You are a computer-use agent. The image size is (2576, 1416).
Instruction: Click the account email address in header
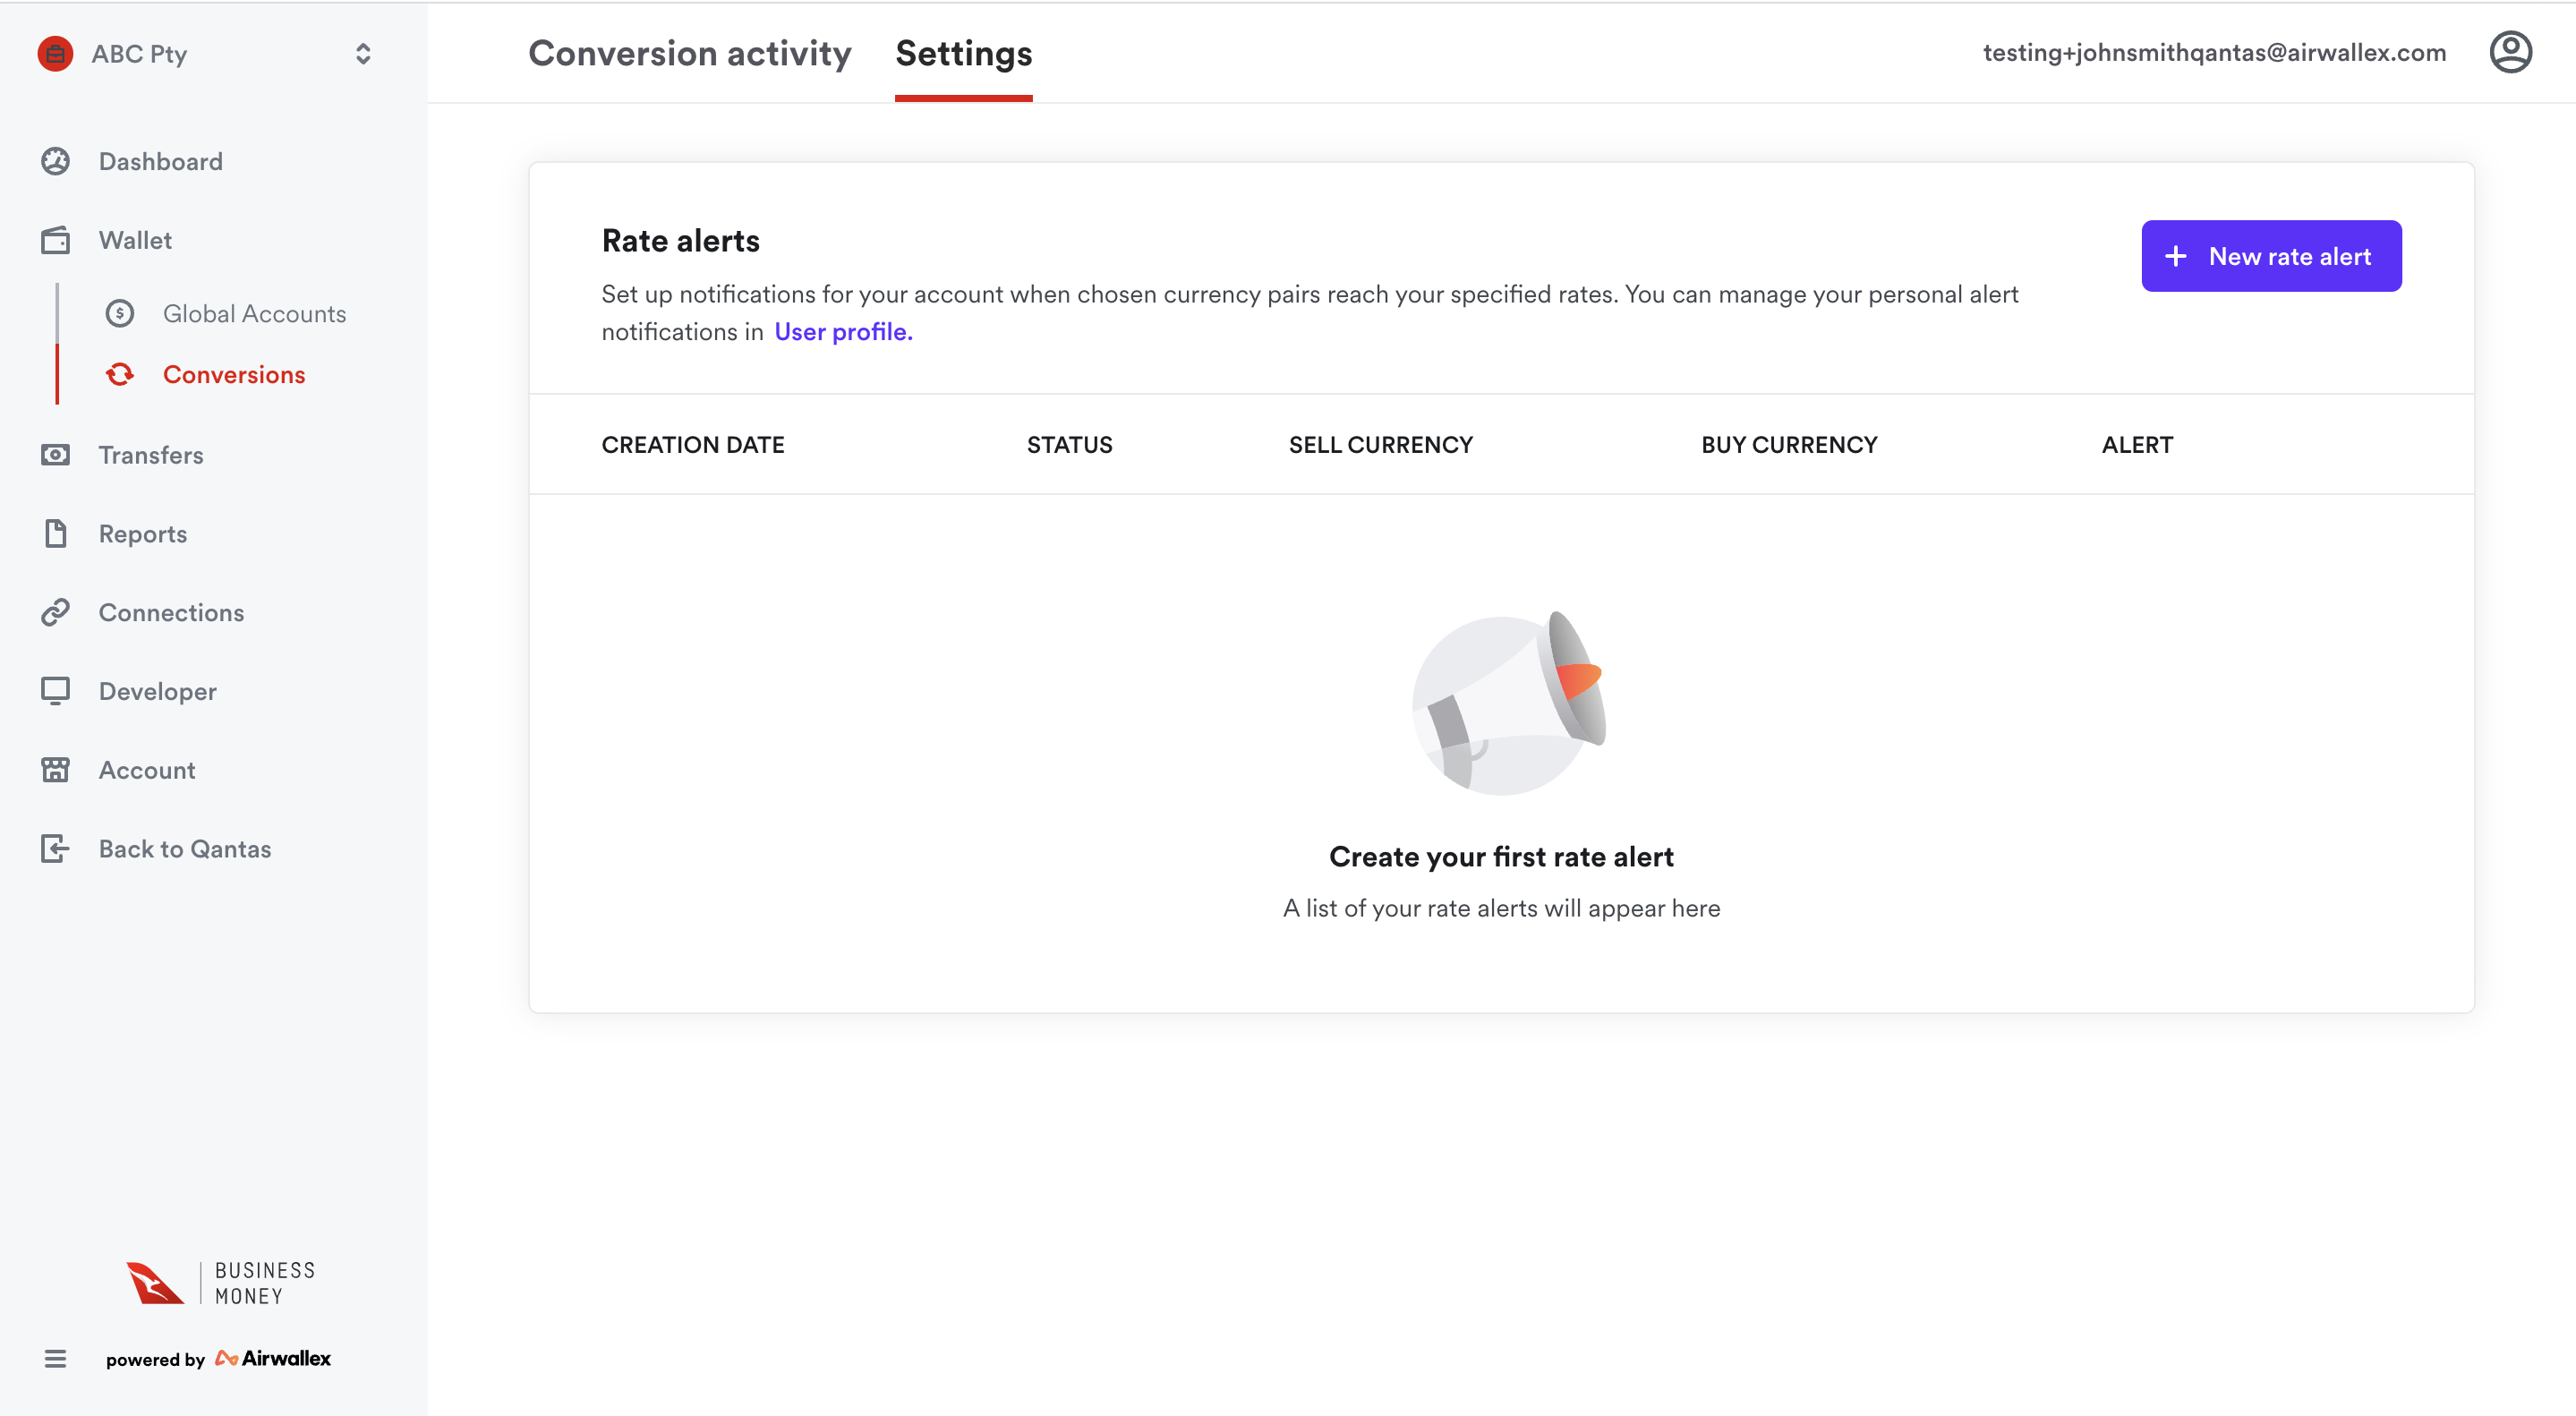(x=2214, y=53)
